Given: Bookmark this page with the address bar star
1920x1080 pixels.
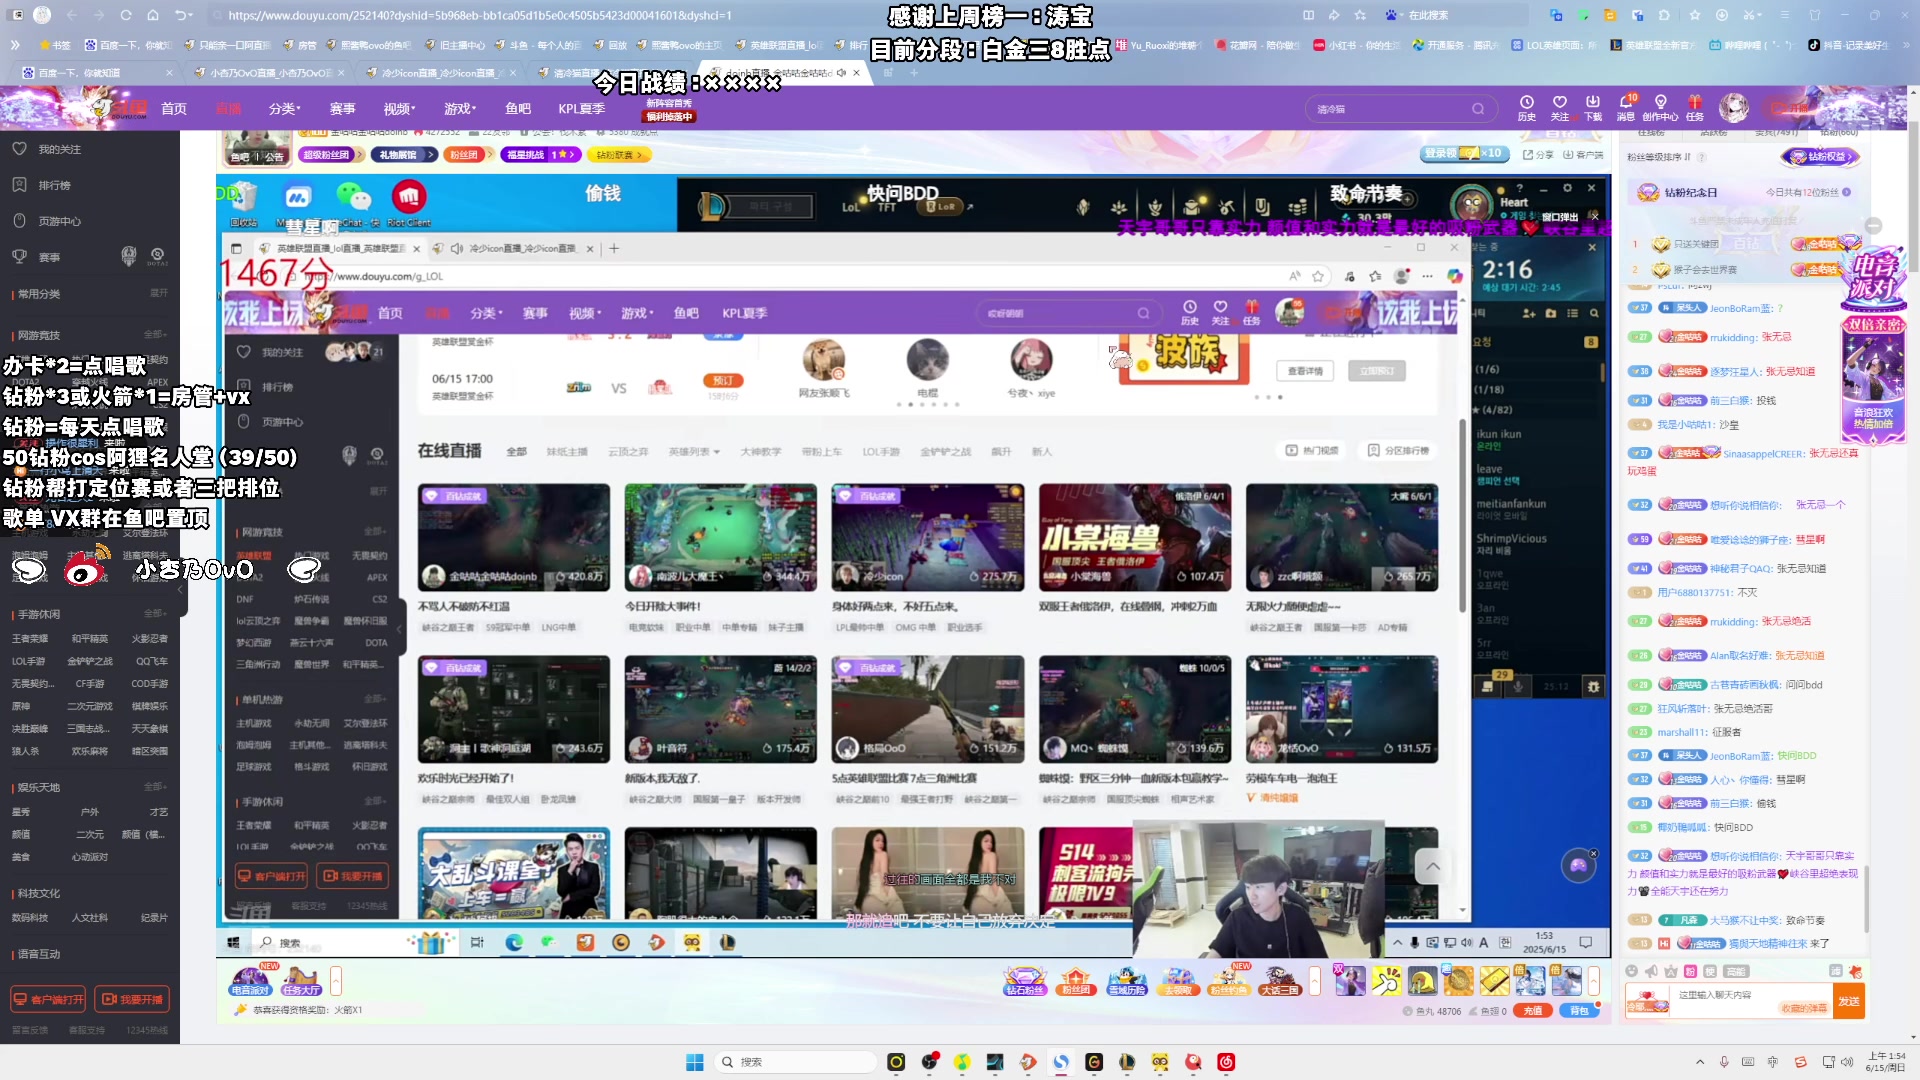Looking at the screenshot, I should (1360, 15).
